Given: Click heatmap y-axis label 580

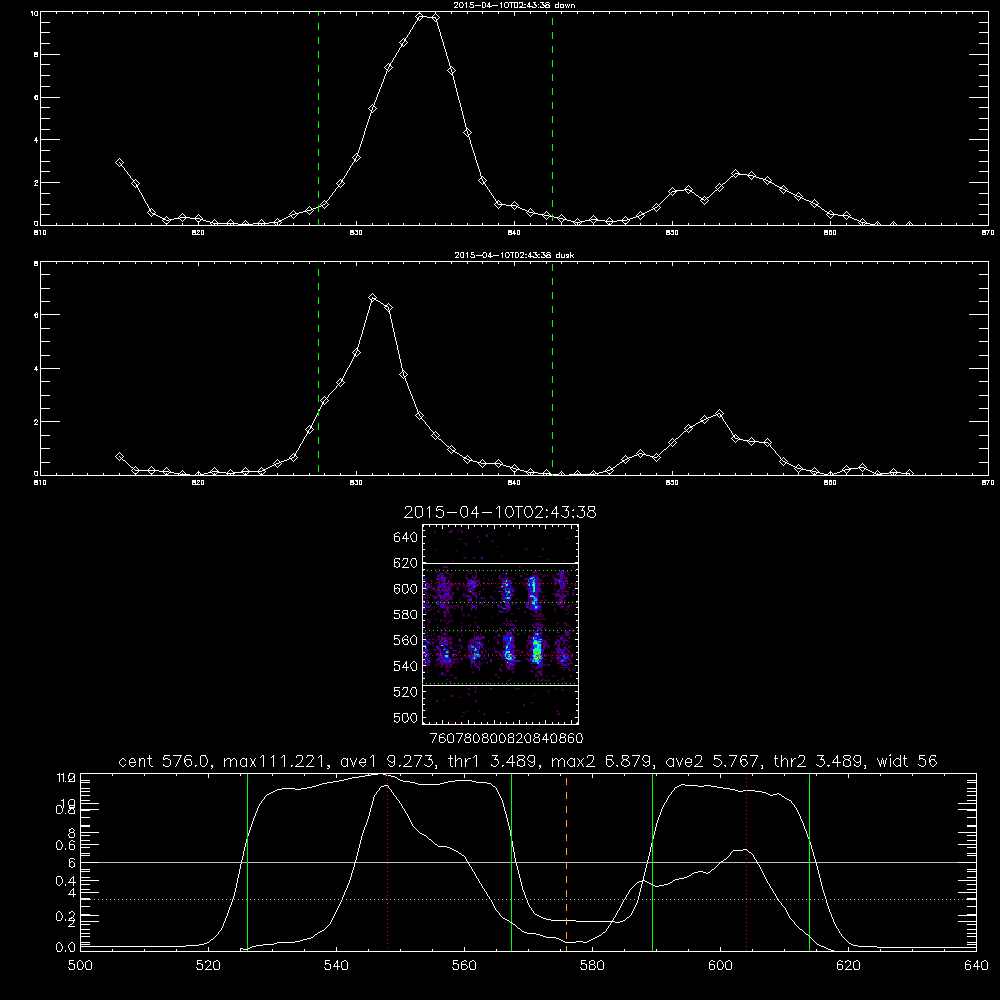Looking at the screenshot, I should click(406, 615).
